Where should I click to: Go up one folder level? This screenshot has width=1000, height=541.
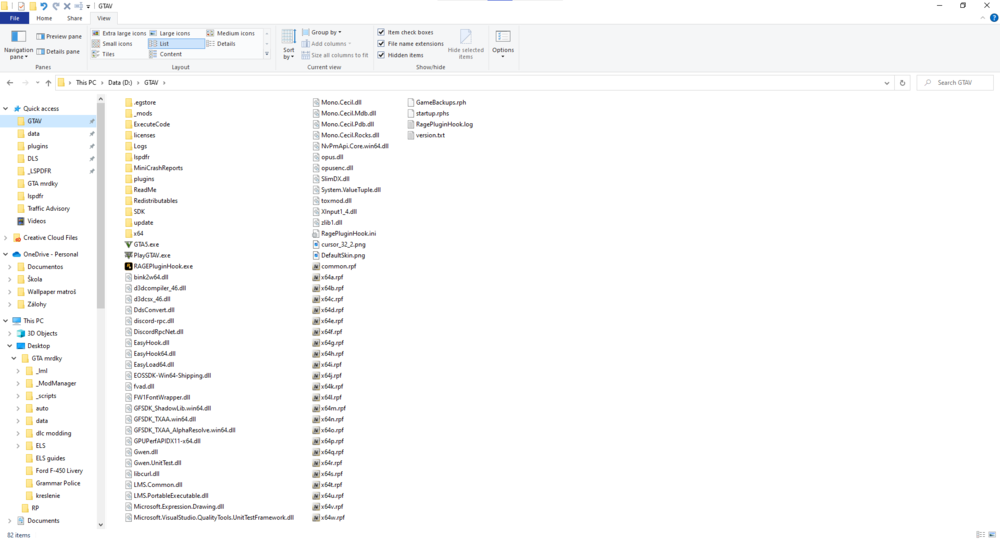(x=48, y=83)
